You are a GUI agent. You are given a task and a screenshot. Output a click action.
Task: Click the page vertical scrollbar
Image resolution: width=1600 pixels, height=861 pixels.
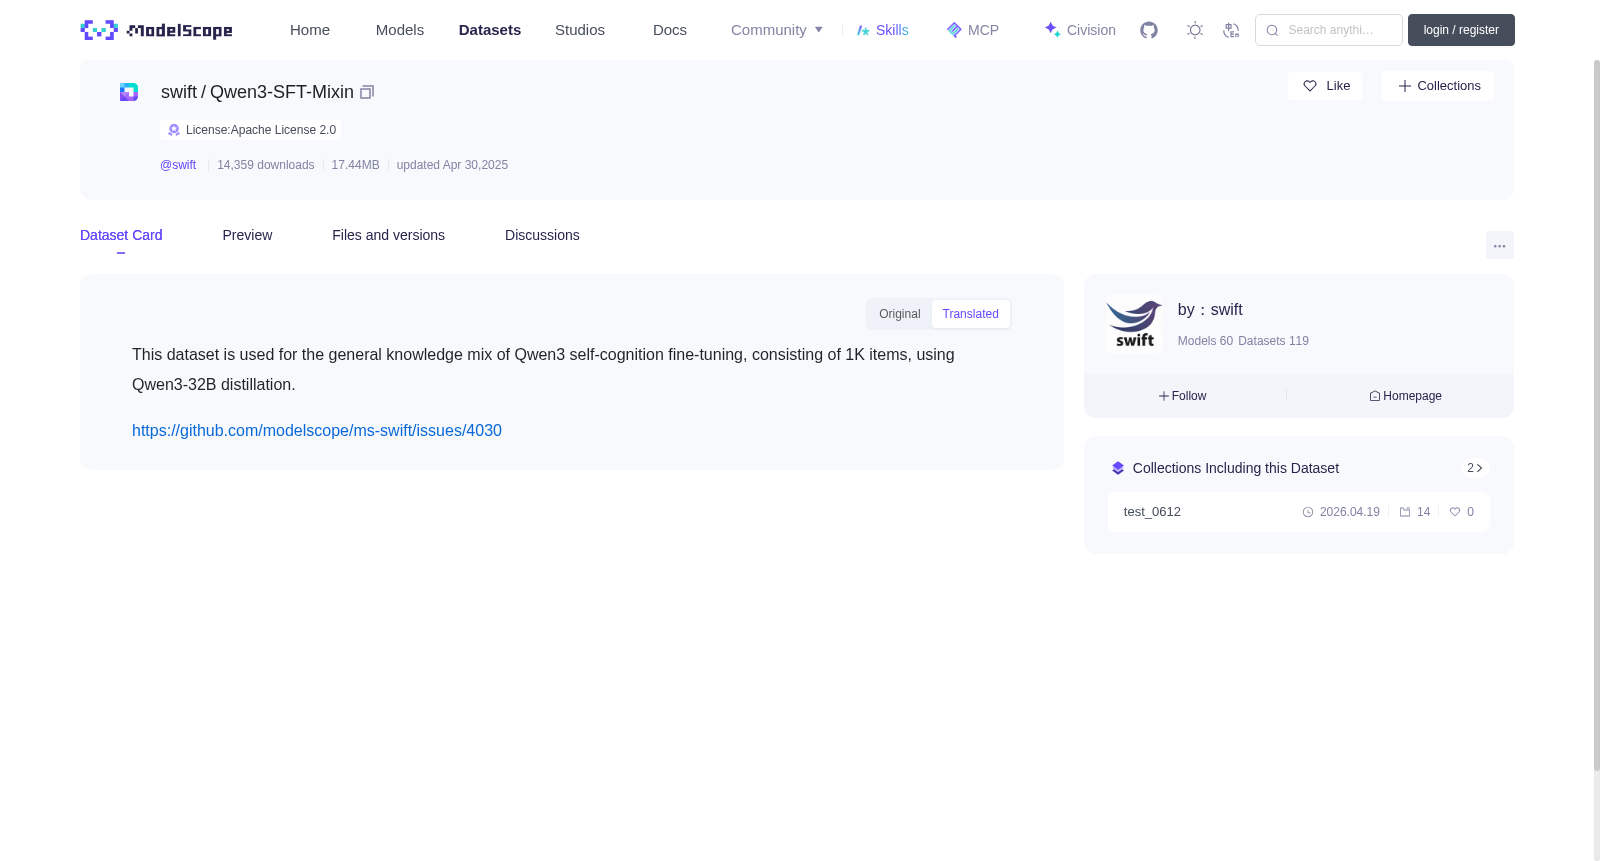point(1596,415)
